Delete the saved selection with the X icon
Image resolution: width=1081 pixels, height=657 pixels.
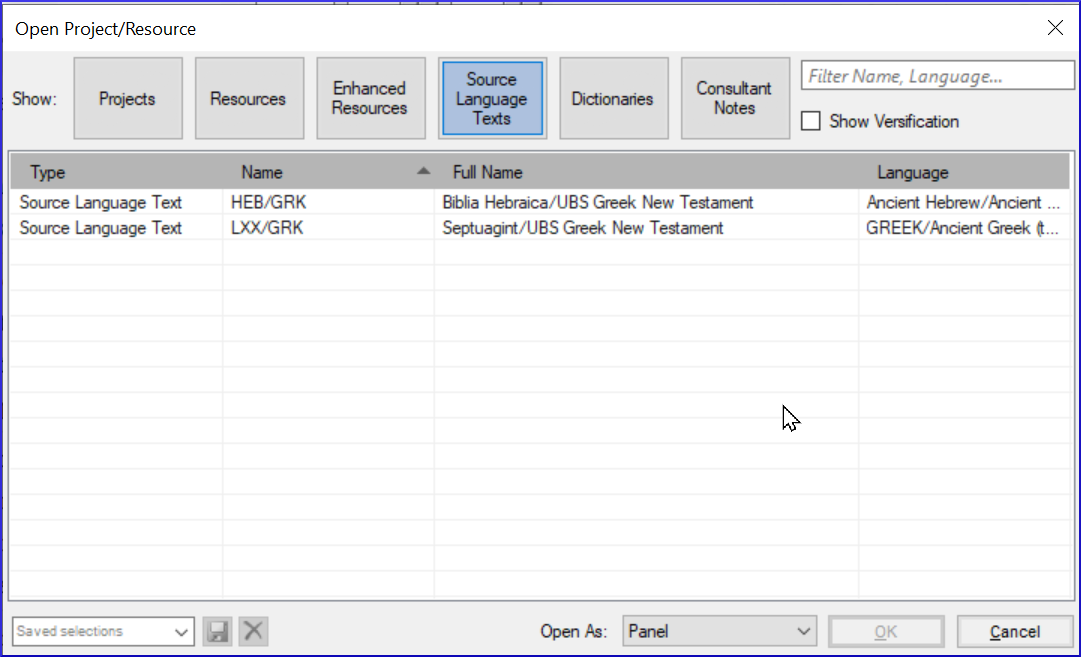253,631
